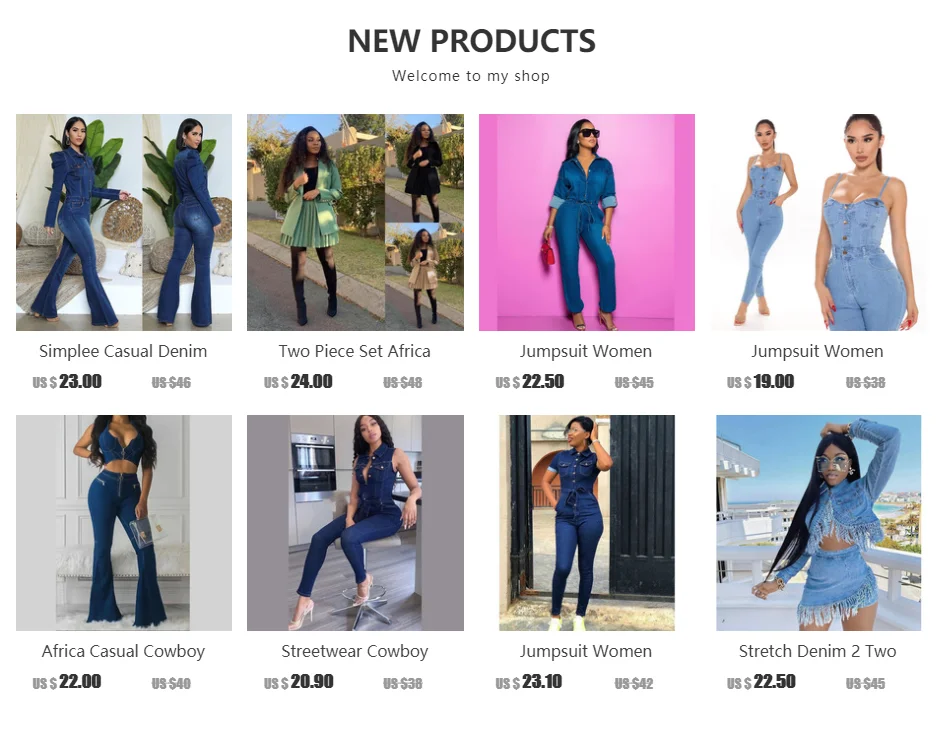Click the US $23.00 price
The height and width of the screenshot is (729, 943).
pyautogui.click(x=67, y=381)
